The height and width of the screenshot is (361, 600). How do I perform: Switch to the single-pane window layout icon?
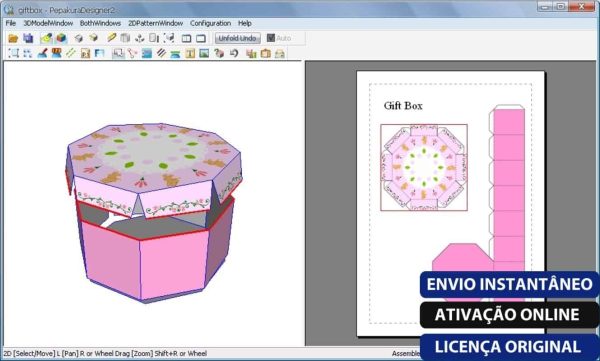(201, 38)
